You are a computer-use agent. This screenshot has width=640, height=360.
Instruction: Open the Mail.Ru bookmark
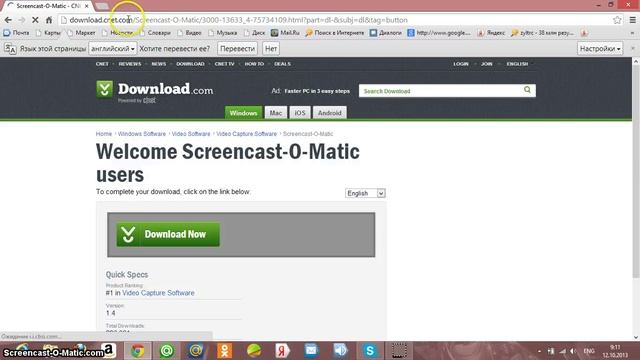(x=285, y=33)
